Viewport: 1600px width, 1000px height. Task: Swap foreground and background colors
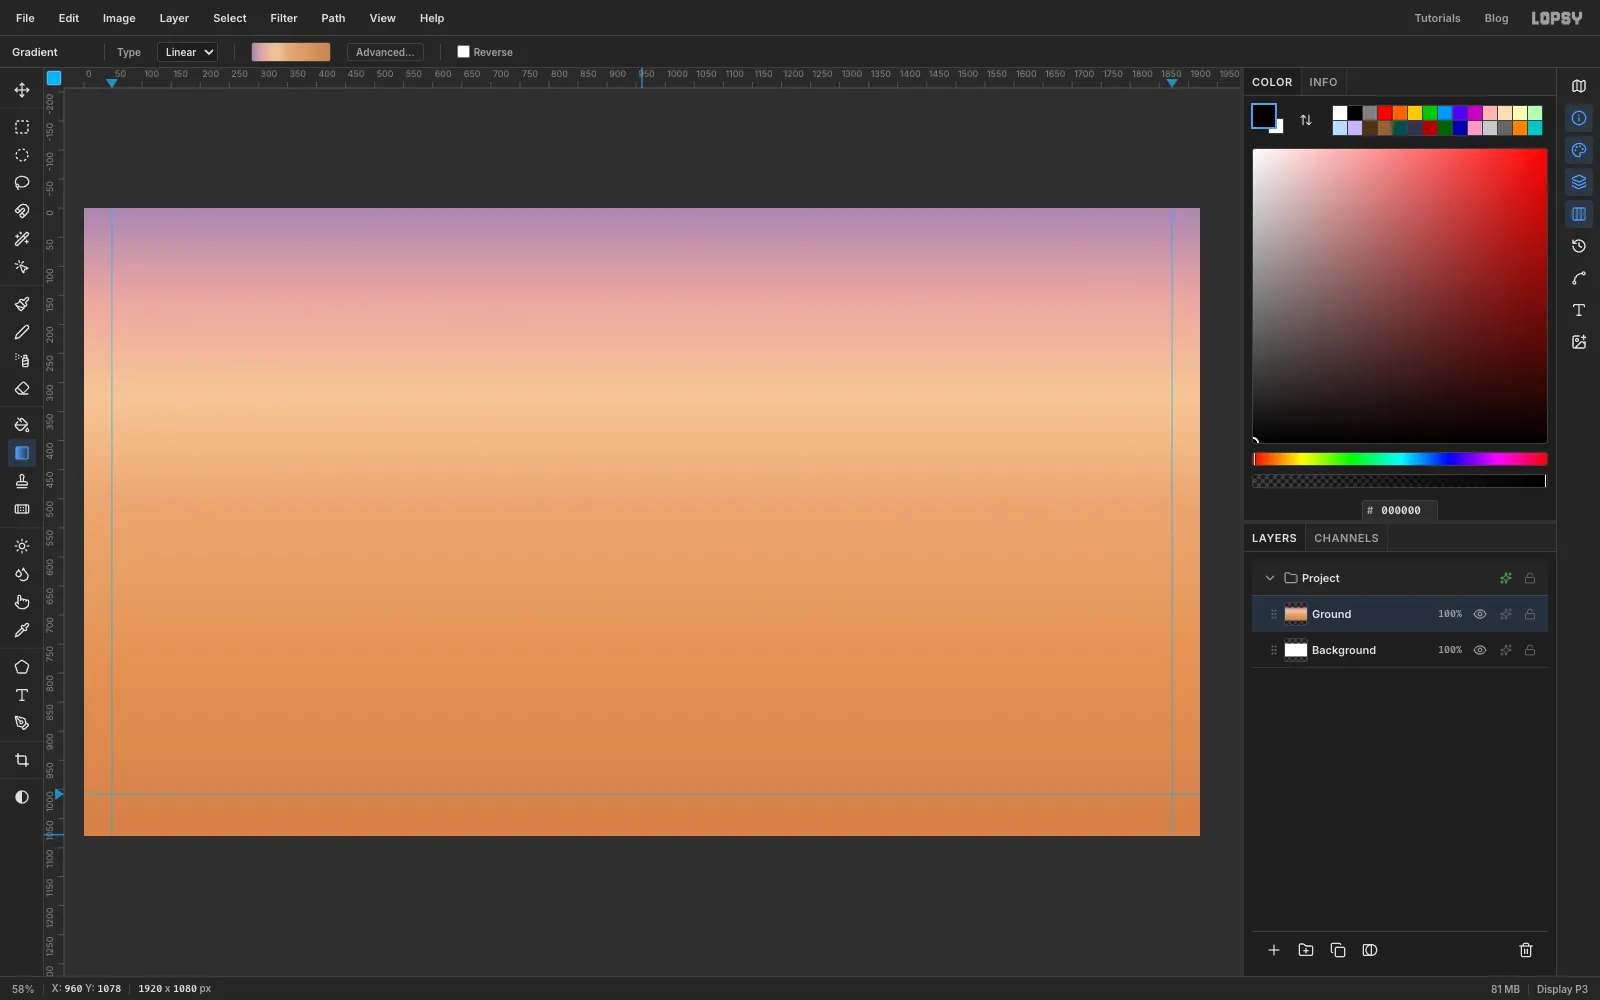pos(1306,120)
